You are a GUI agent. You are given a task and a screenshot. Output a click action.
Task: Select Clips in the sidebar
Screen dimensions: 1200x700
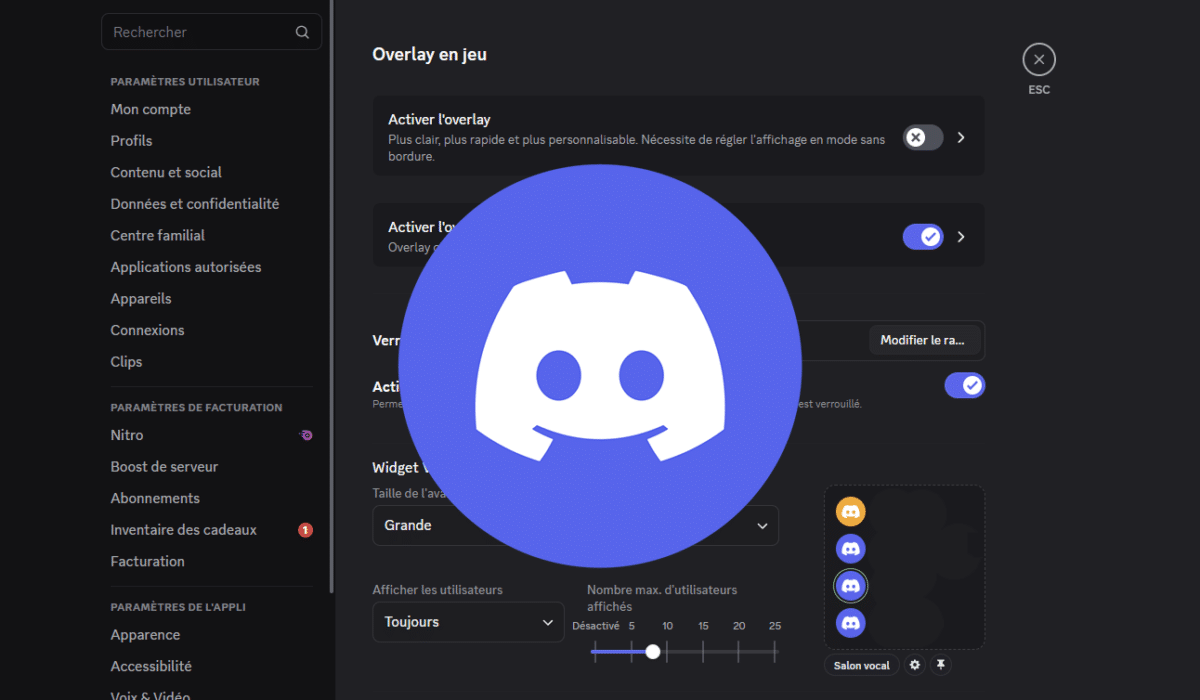(126, 361)
